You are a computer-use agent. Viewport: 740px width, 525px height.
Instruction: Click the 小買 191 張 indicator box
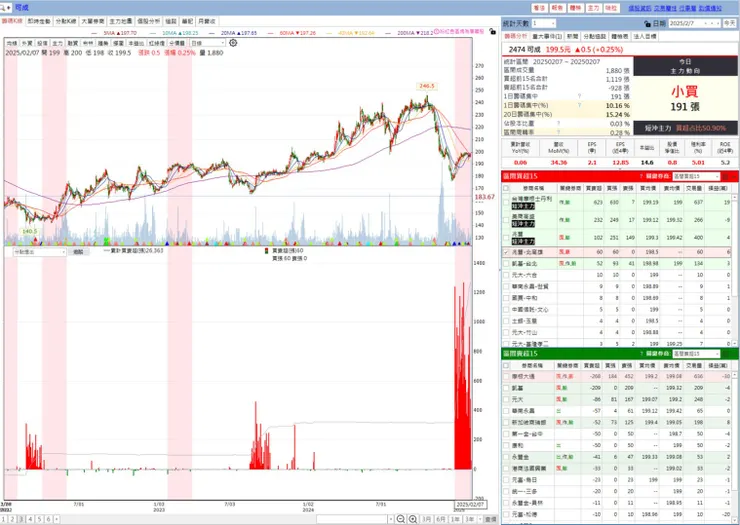[685, 98]
